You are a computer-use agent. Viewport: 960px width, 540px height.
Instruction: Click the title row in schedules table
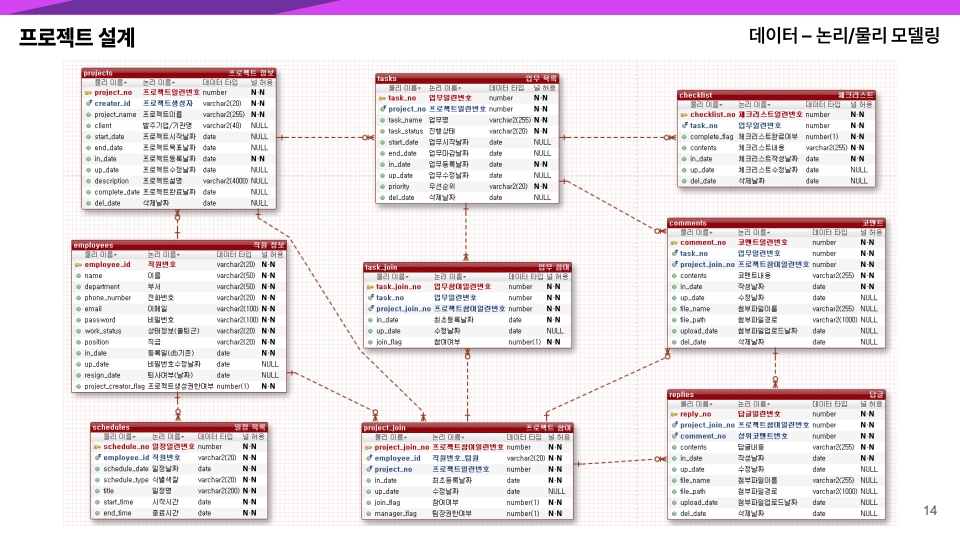click(x=179, y=490)
